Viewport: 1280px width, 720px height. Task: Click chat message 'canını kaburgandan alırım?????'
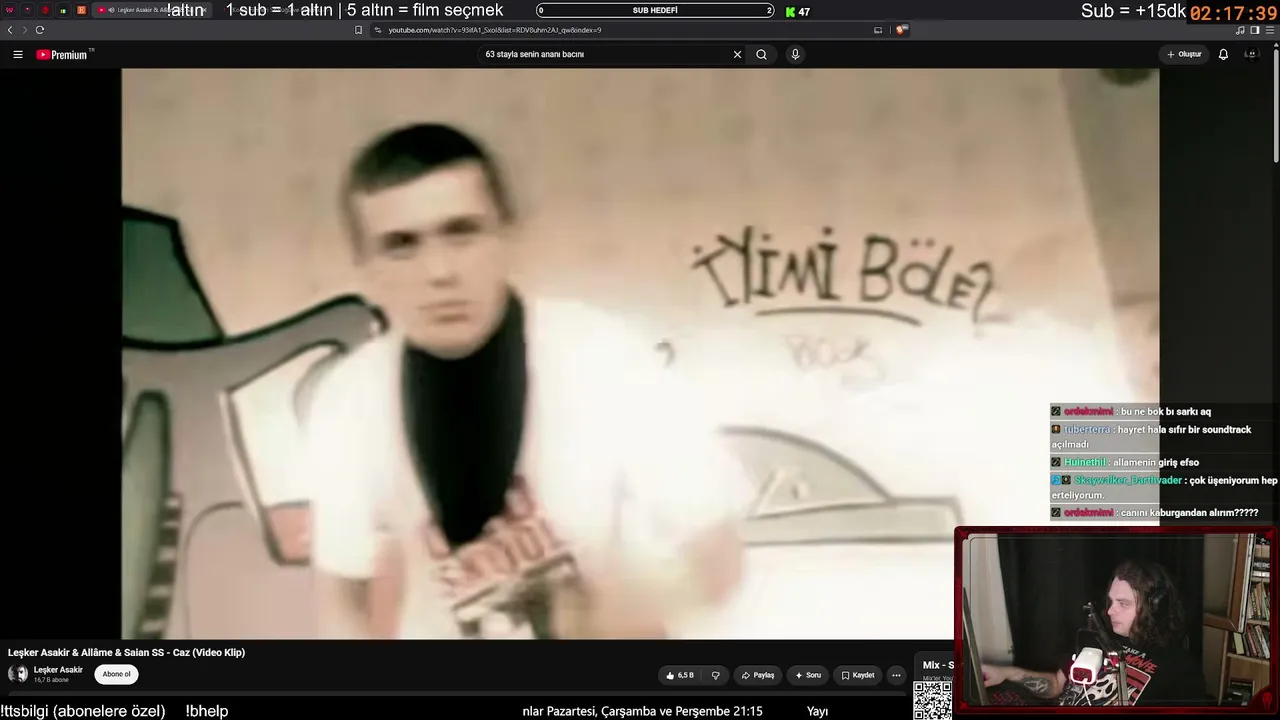pyautogui.click(x=1190, y=513)
